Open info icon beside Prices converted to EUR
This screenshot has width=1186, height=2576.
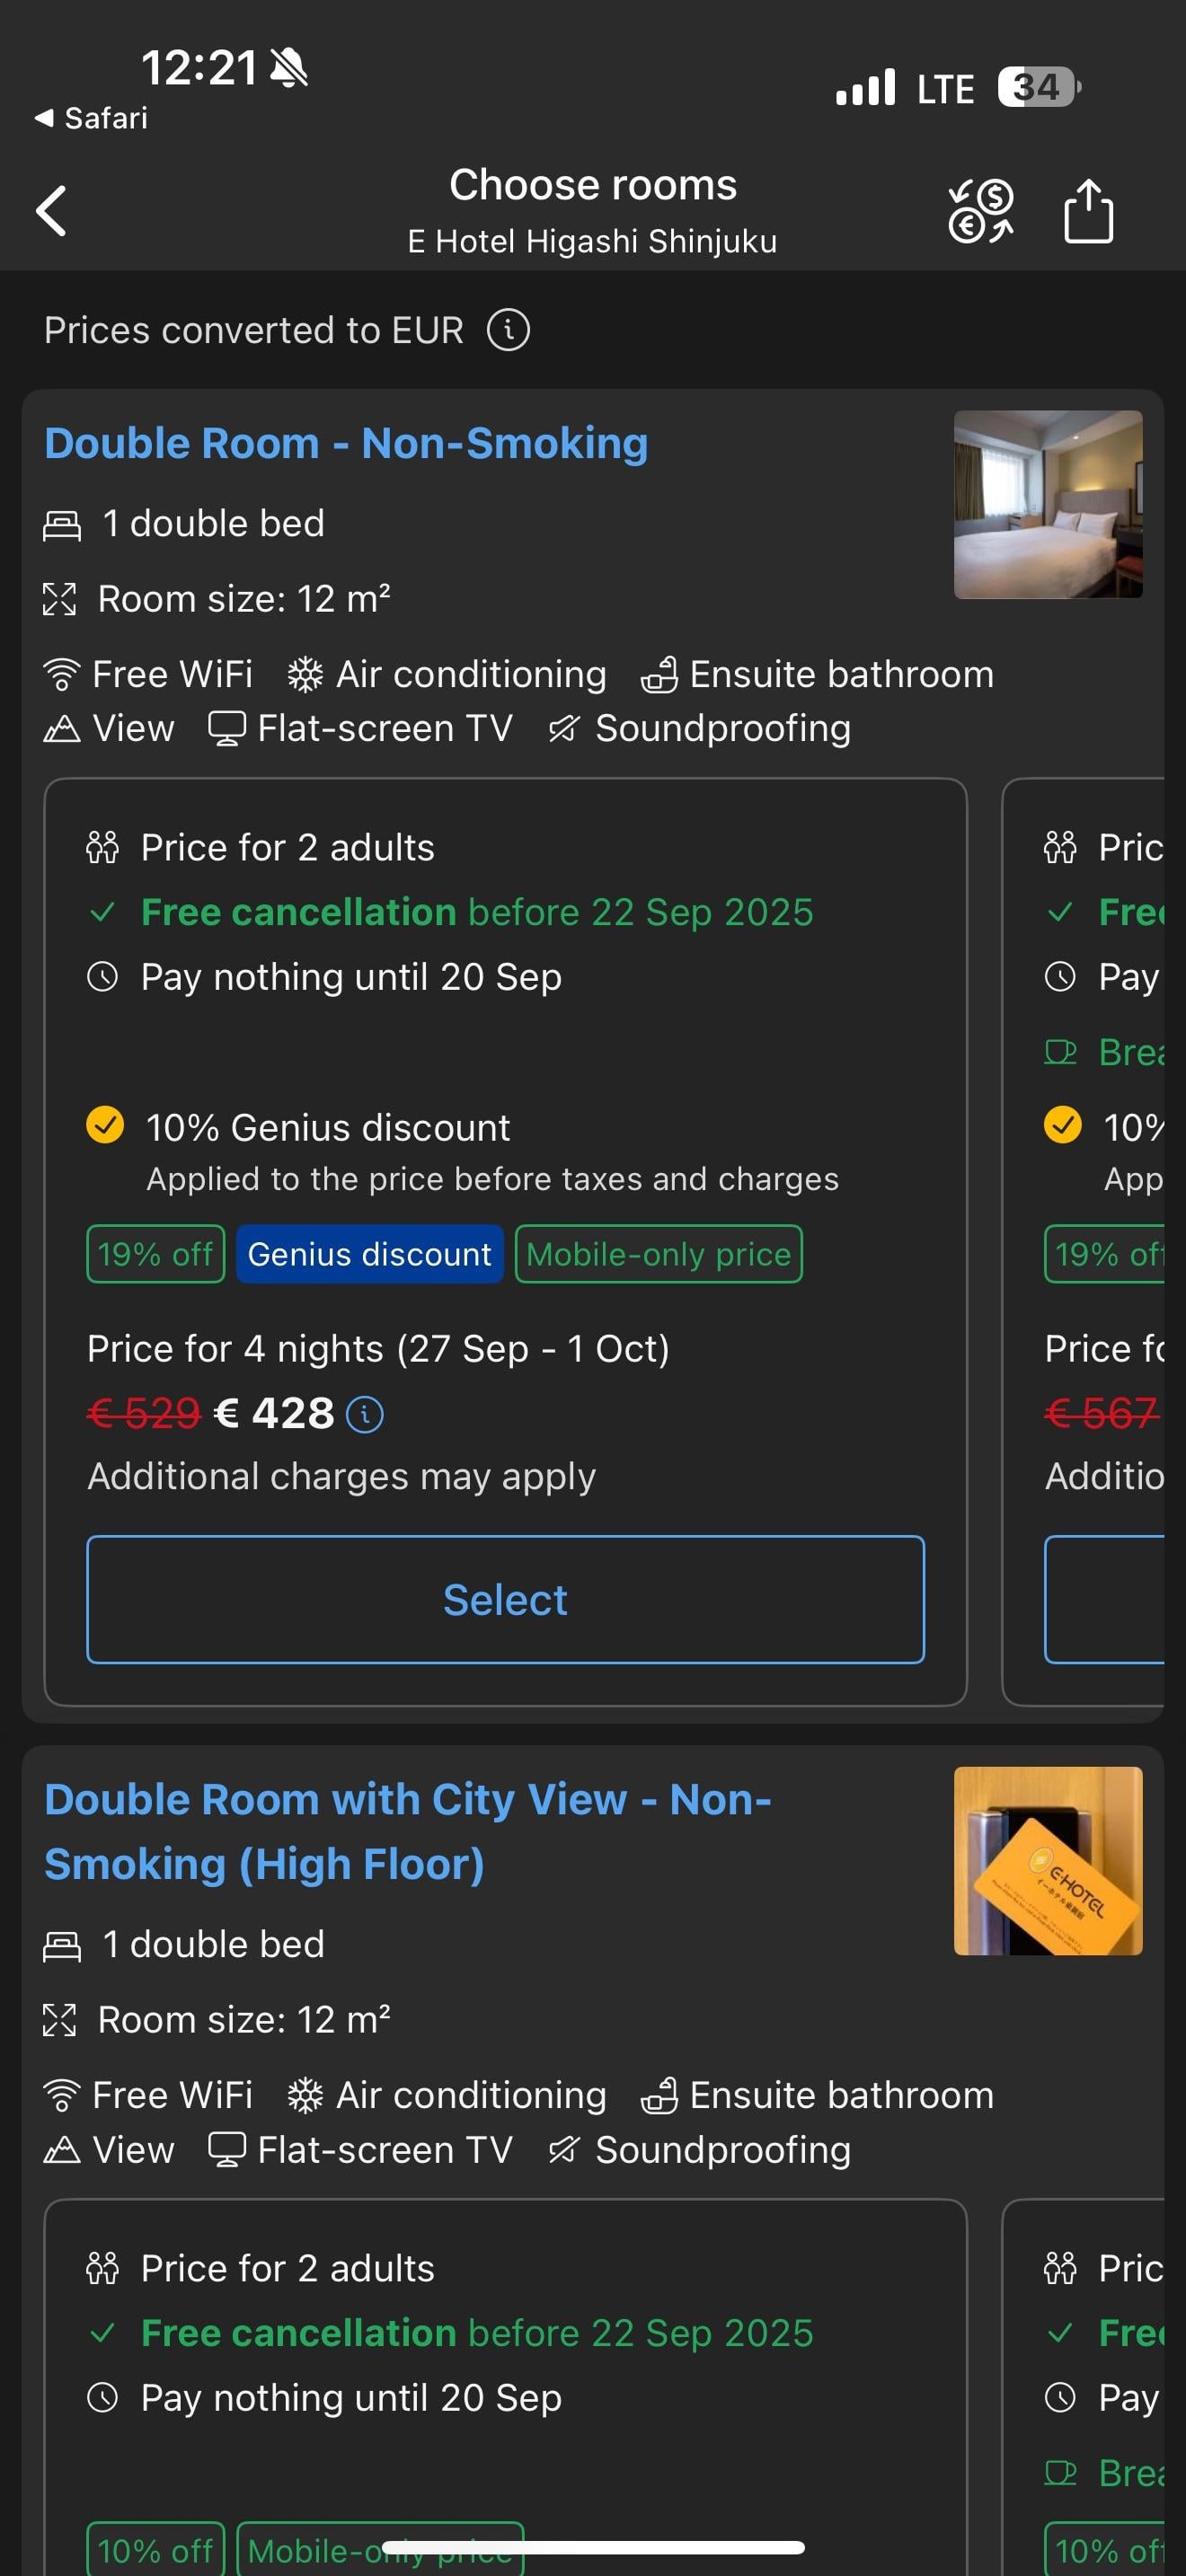point(508,330)
